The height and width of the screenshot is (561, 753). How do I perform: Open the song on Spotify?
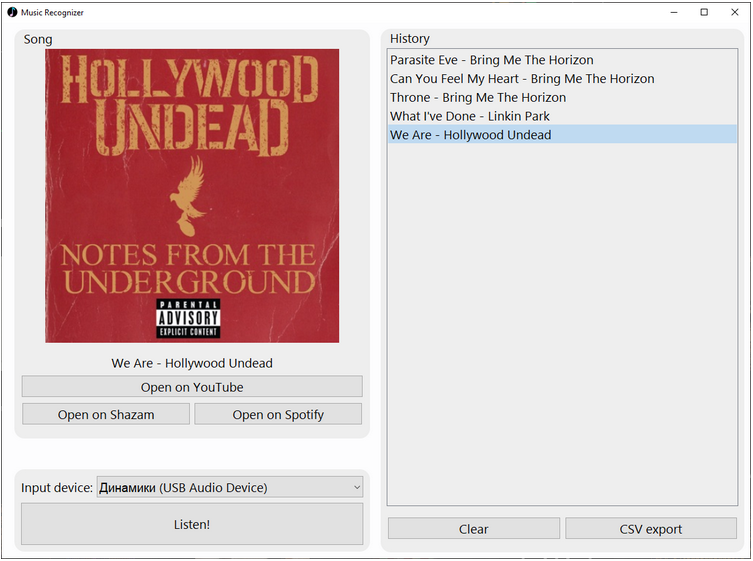[278, 414]
